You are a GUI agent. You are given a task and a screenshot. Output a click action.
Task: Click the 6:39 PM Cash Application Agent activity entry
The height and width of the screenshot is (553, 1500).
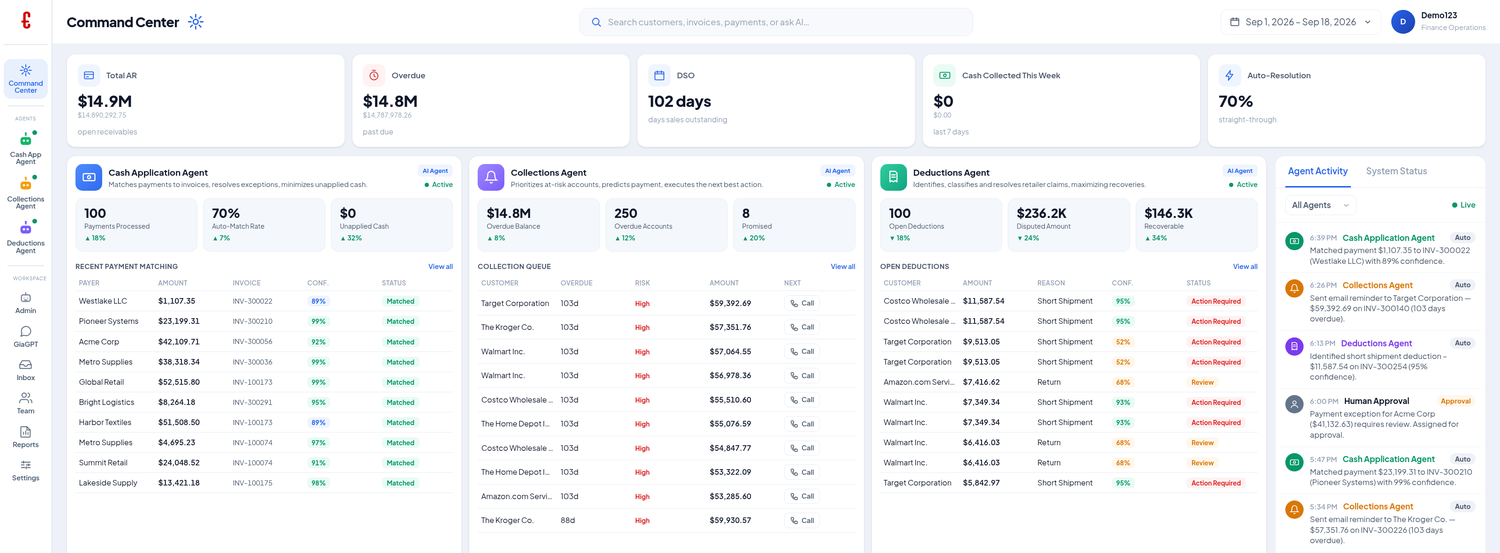(x=1380, y=249)
